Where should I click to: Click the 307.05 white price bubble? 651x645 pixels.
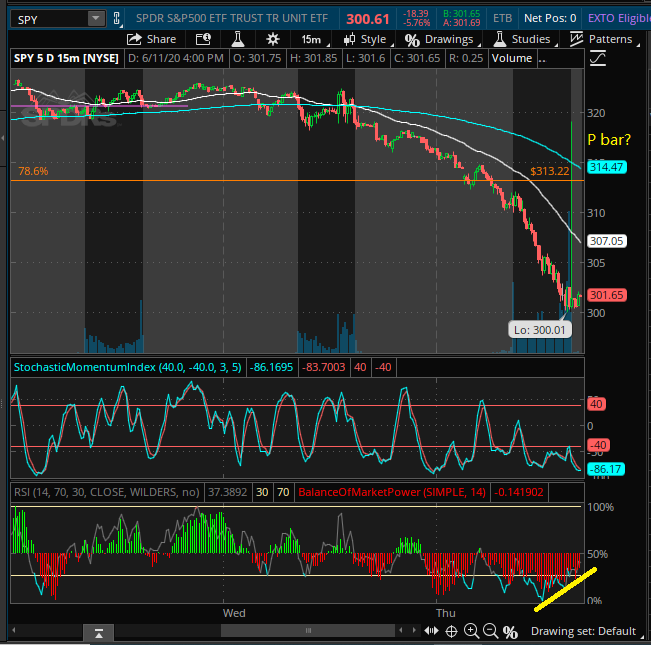(x=607, y=241)
